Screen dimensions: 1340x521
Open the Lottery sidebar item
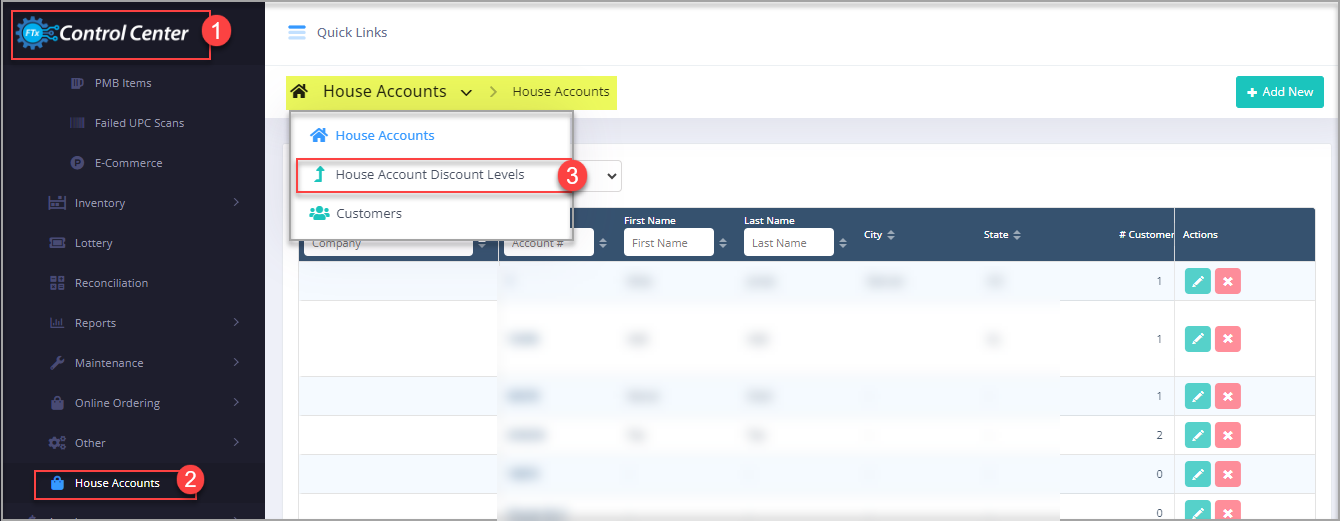click(x=93, y=243)
